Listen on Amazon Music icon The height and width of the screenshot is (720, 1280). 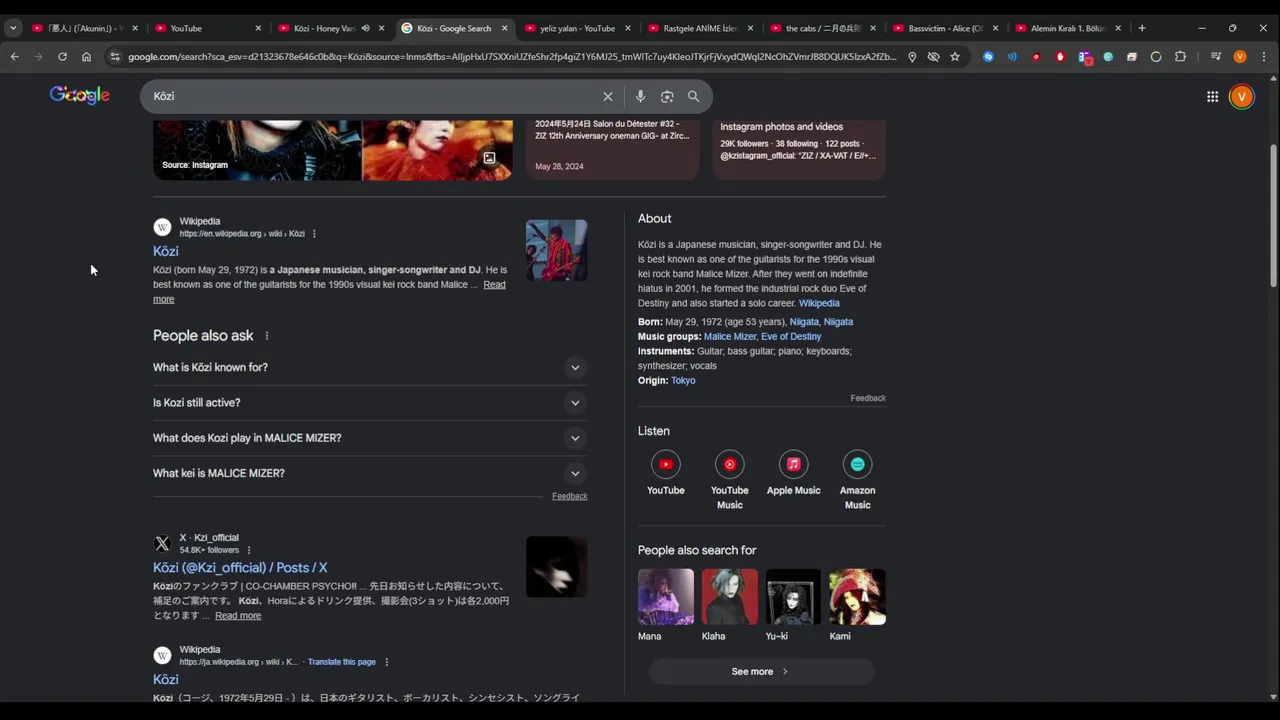[x=858, y=464]
